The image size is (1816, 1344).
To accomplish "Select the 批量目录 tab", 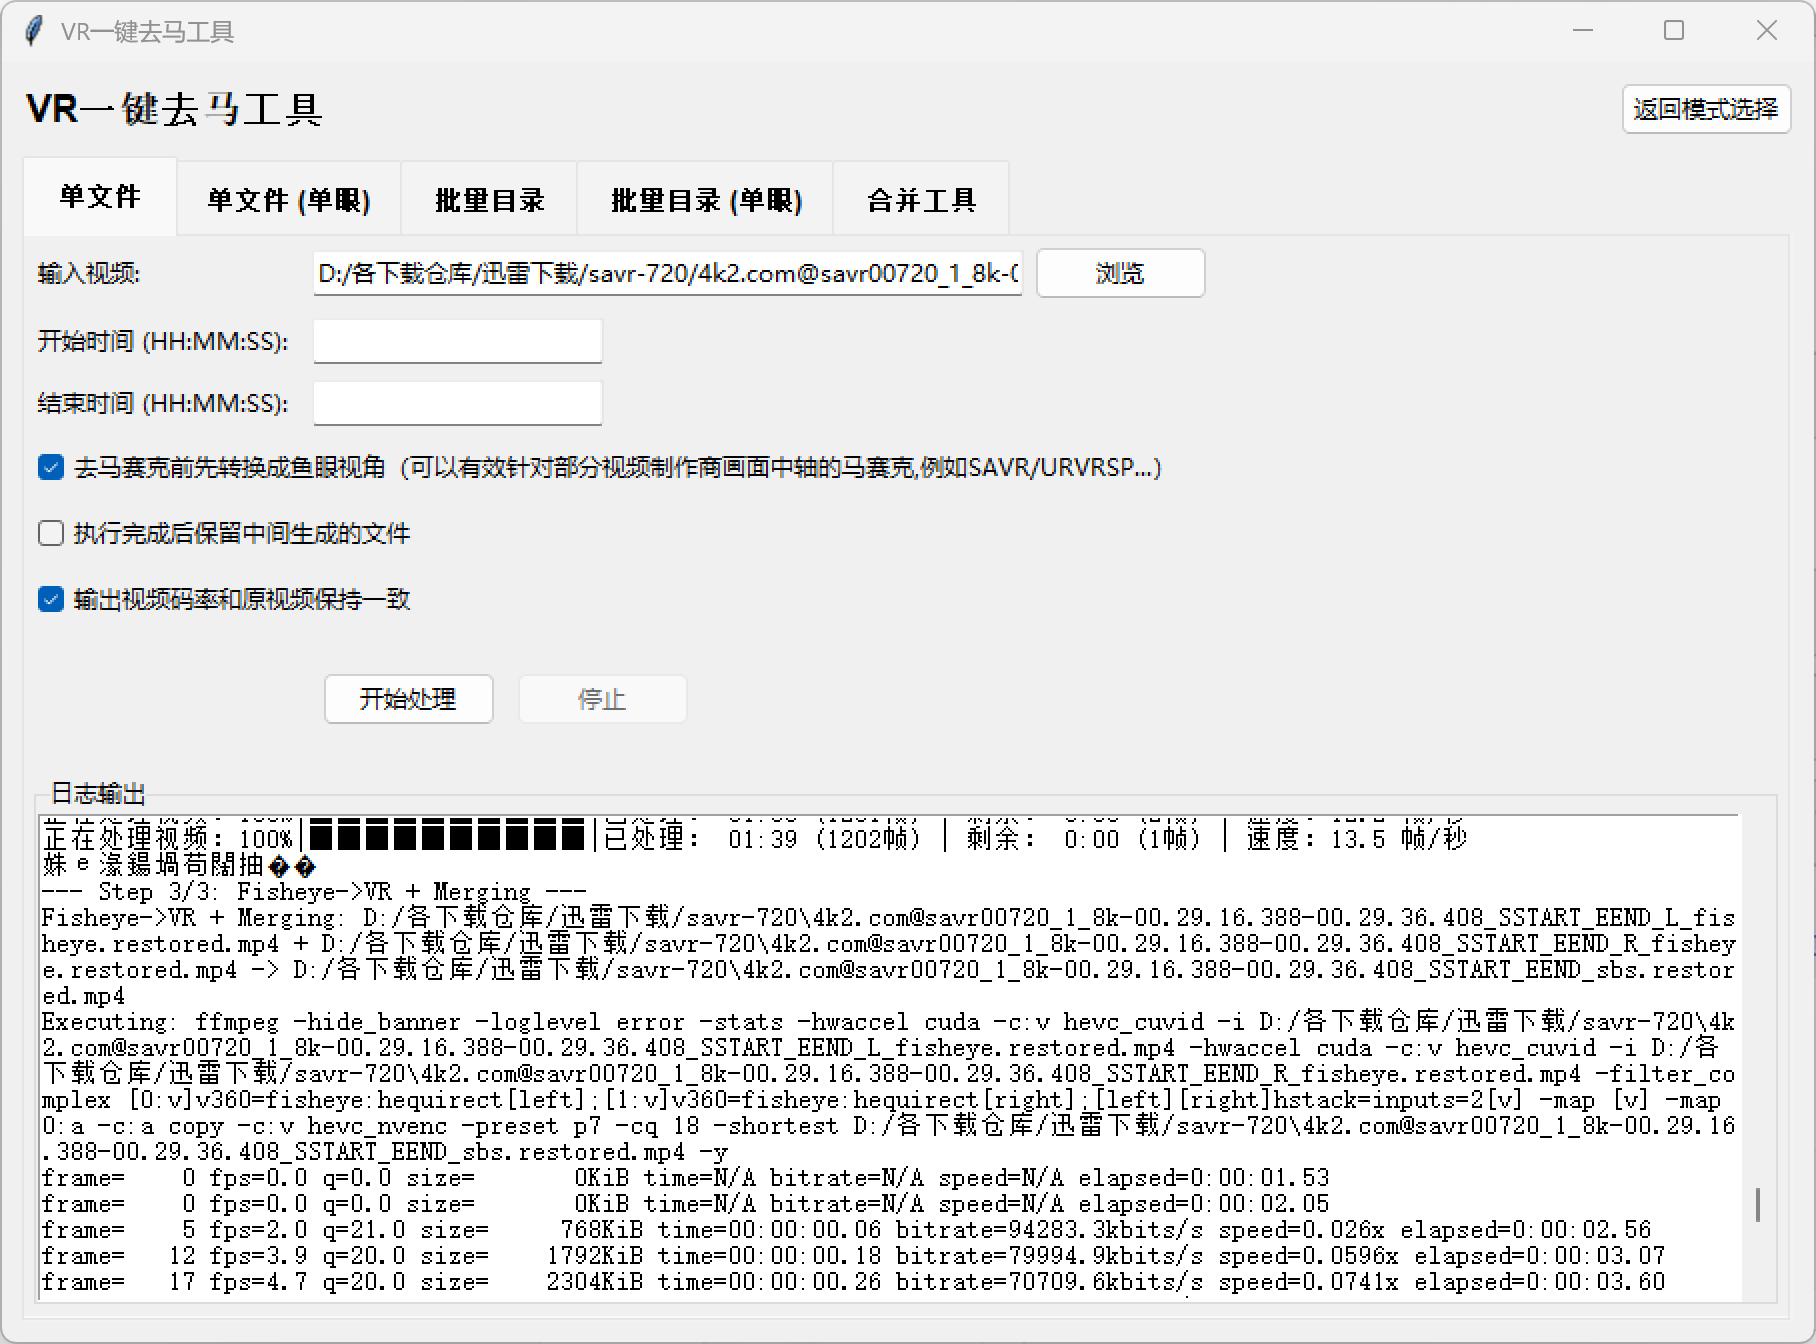I will (x=489, y=200).
